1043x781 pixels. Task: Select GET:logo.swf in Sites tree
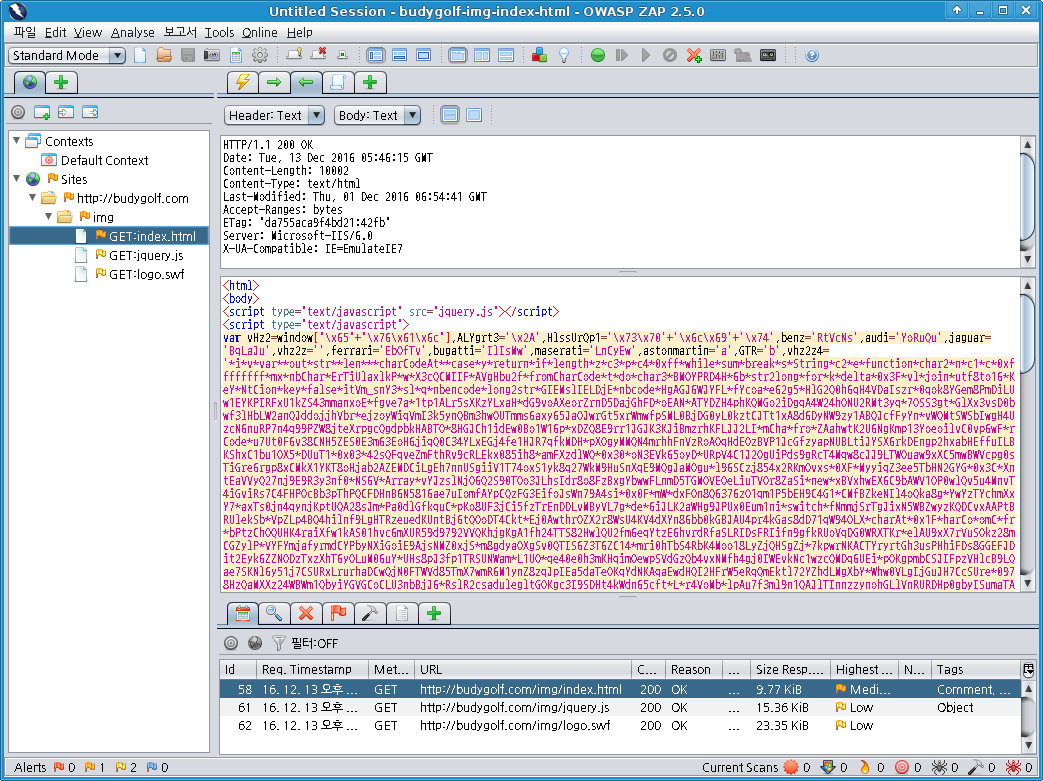(146, 274)
